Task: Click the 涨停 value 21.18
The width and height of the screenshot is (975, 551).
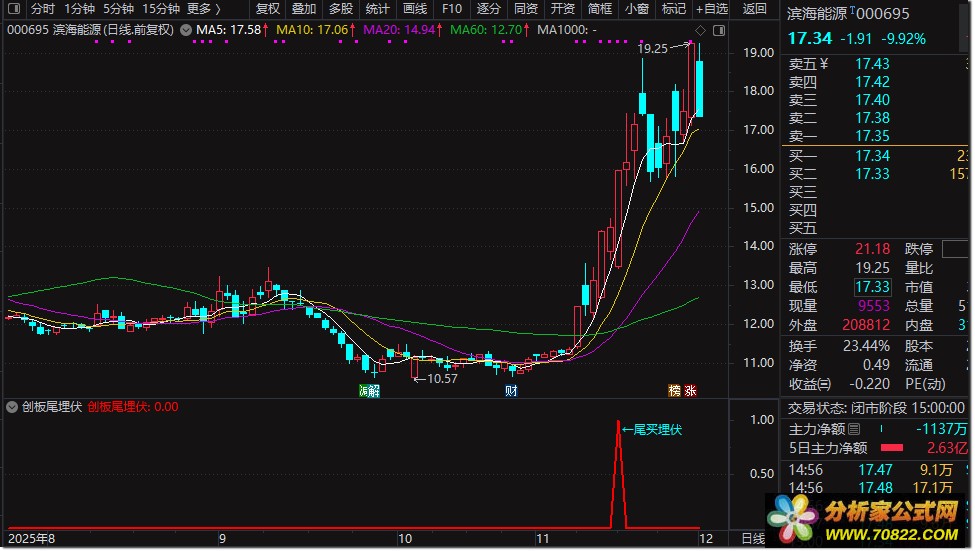Action: click(x=872, y=249)
